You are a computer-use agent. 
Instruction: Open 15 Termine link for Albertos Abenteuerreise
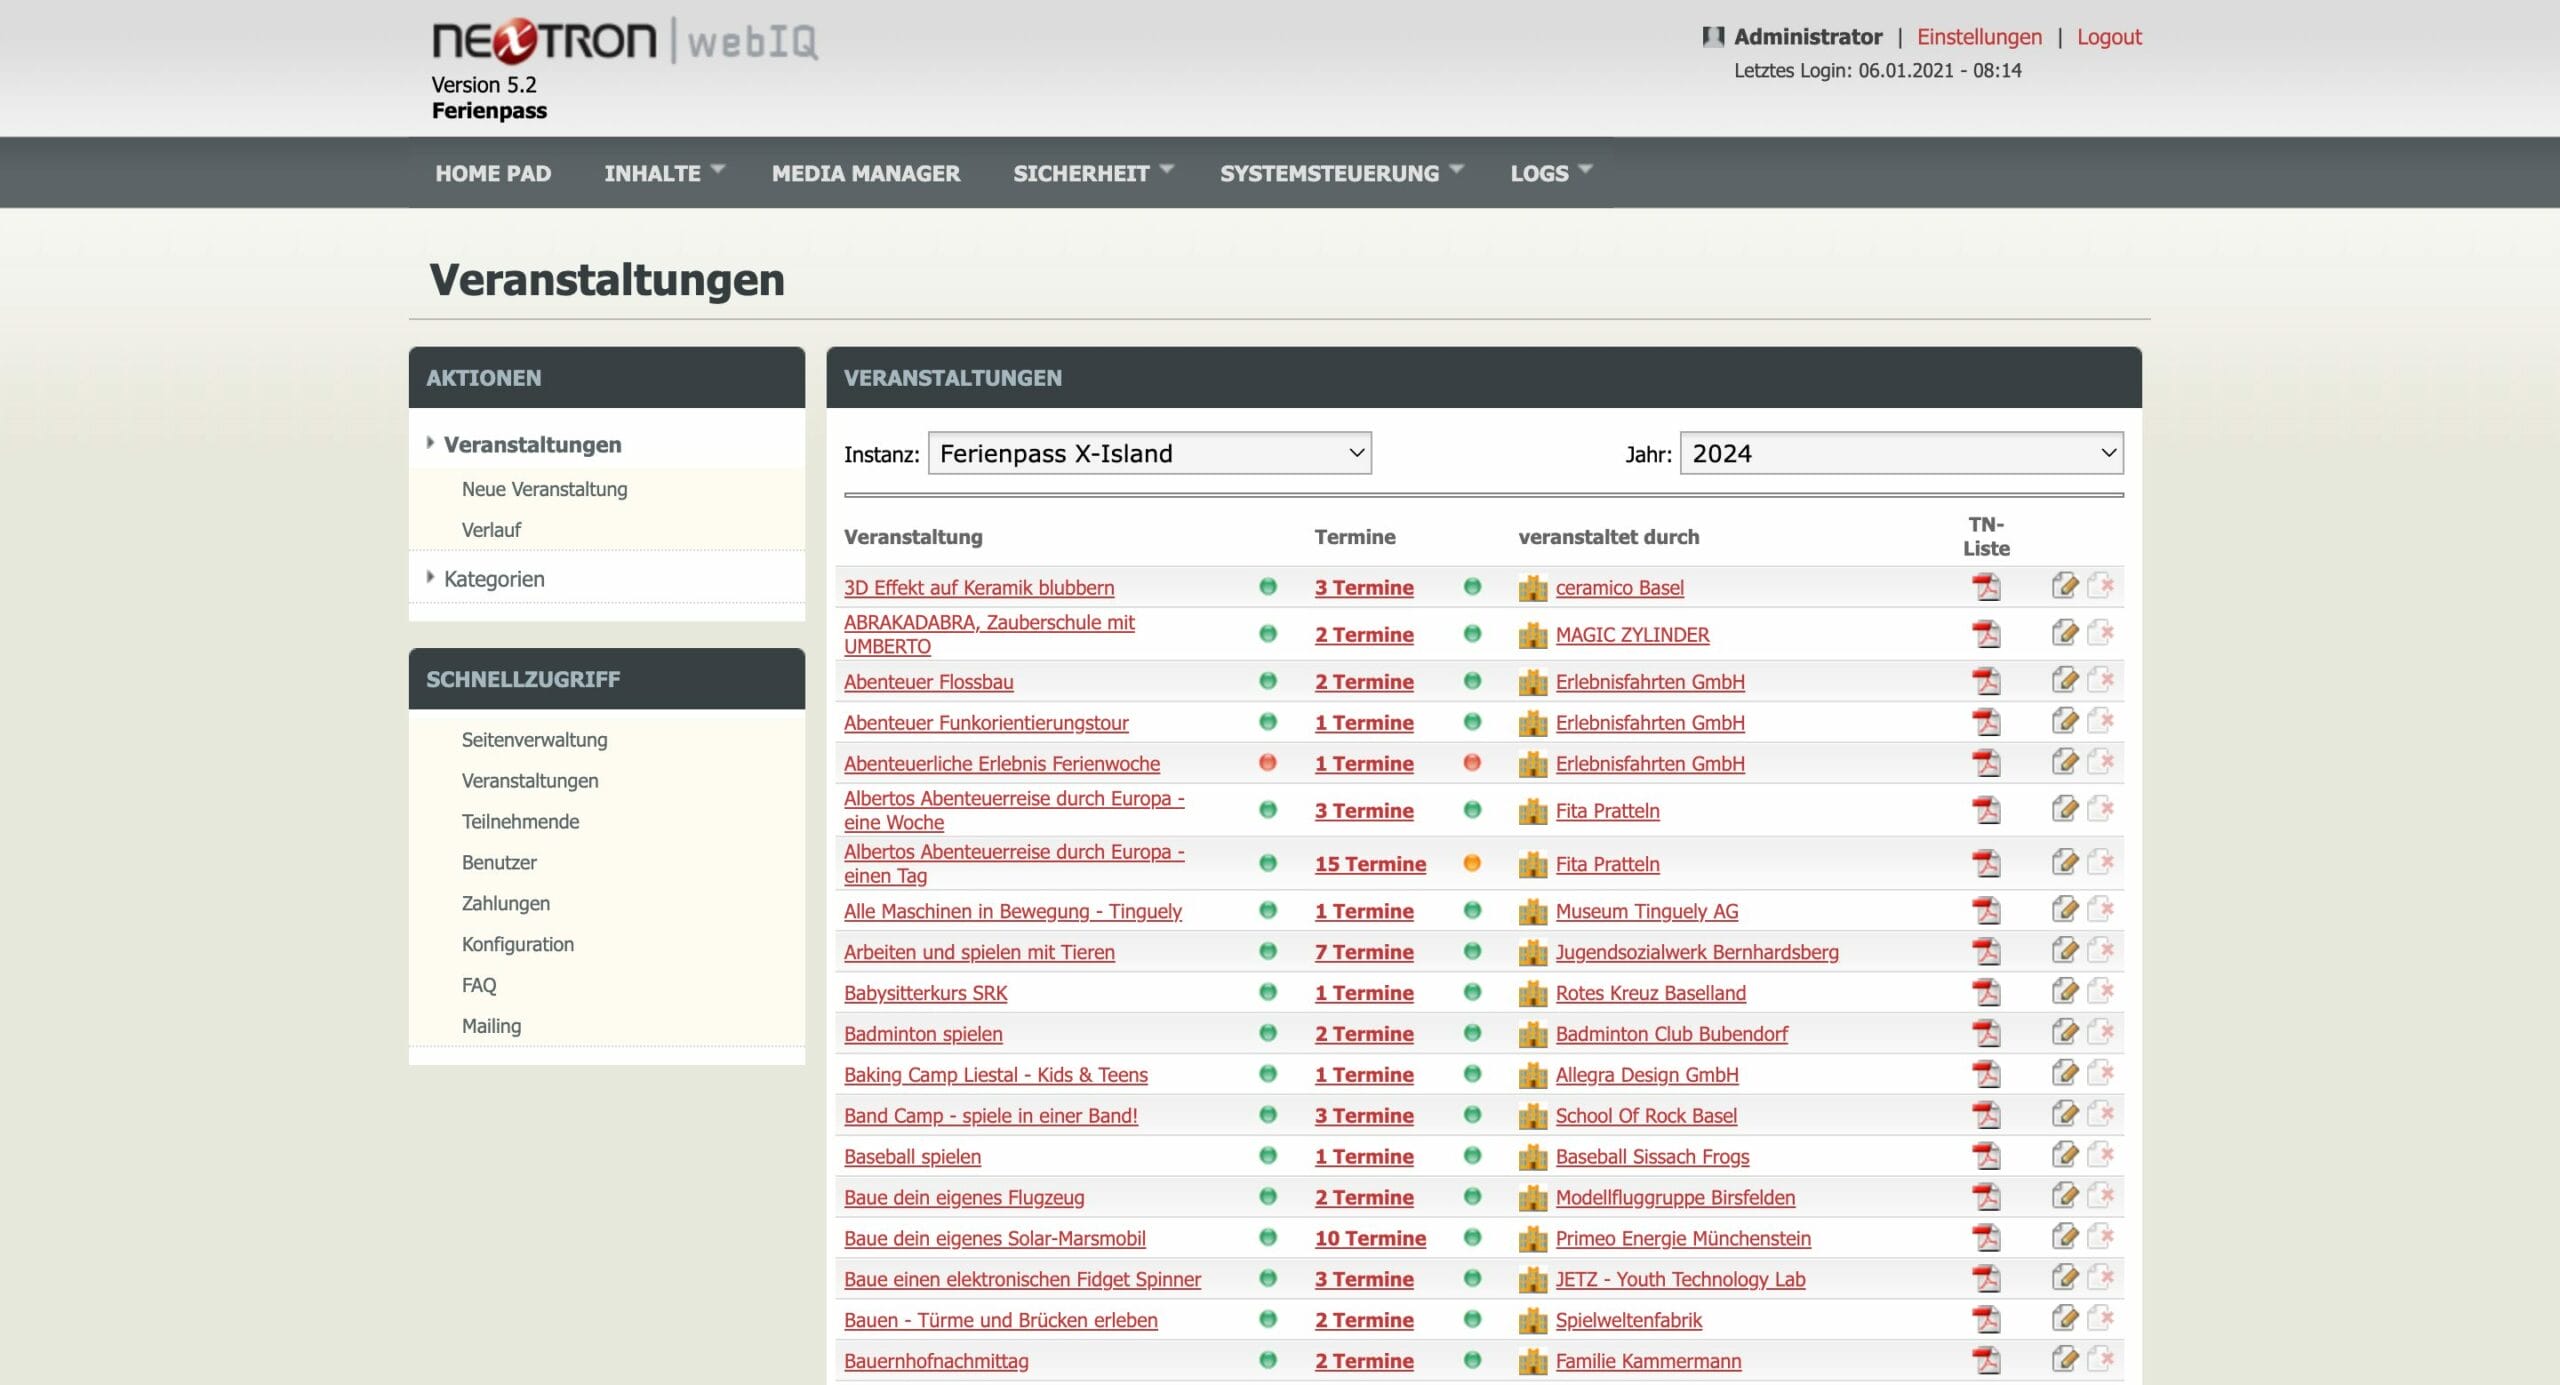[1370, 864]
